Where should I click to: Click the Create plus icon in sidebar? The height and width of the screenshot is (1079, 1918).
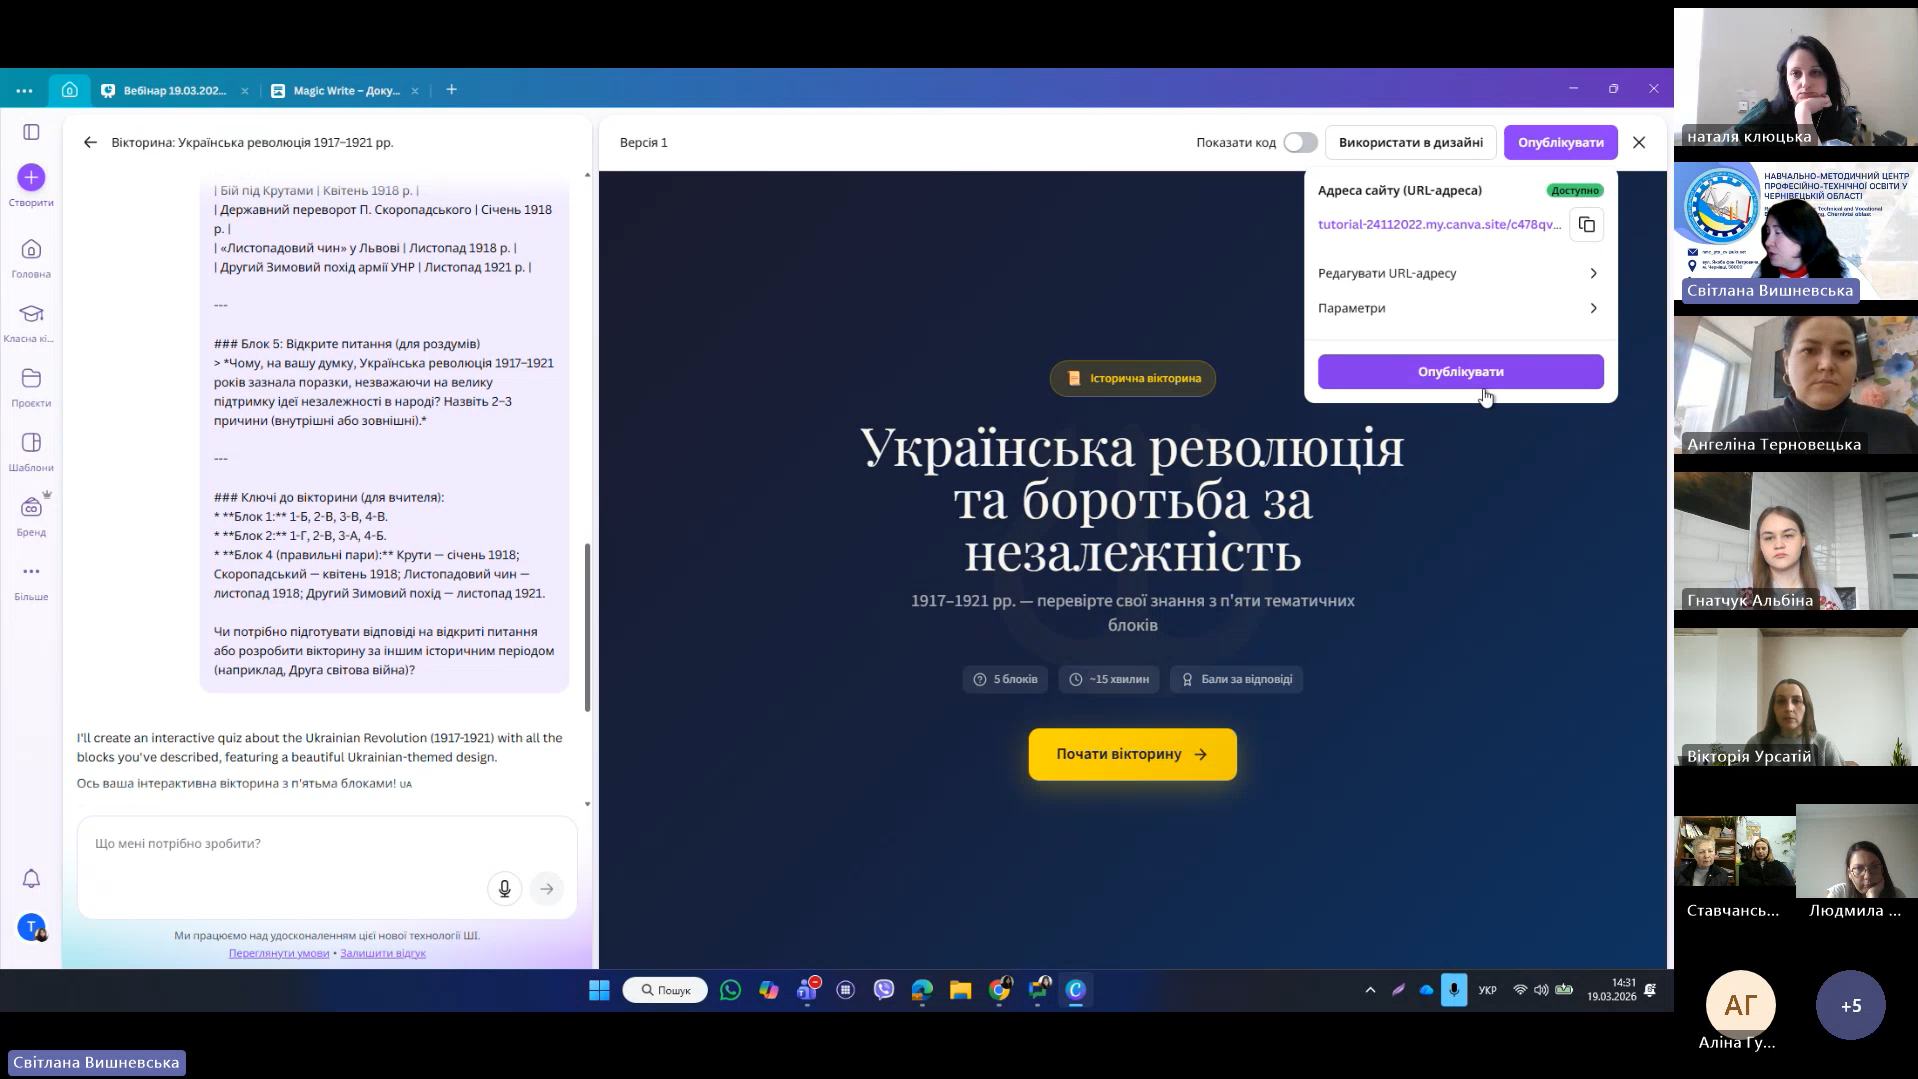31,178
